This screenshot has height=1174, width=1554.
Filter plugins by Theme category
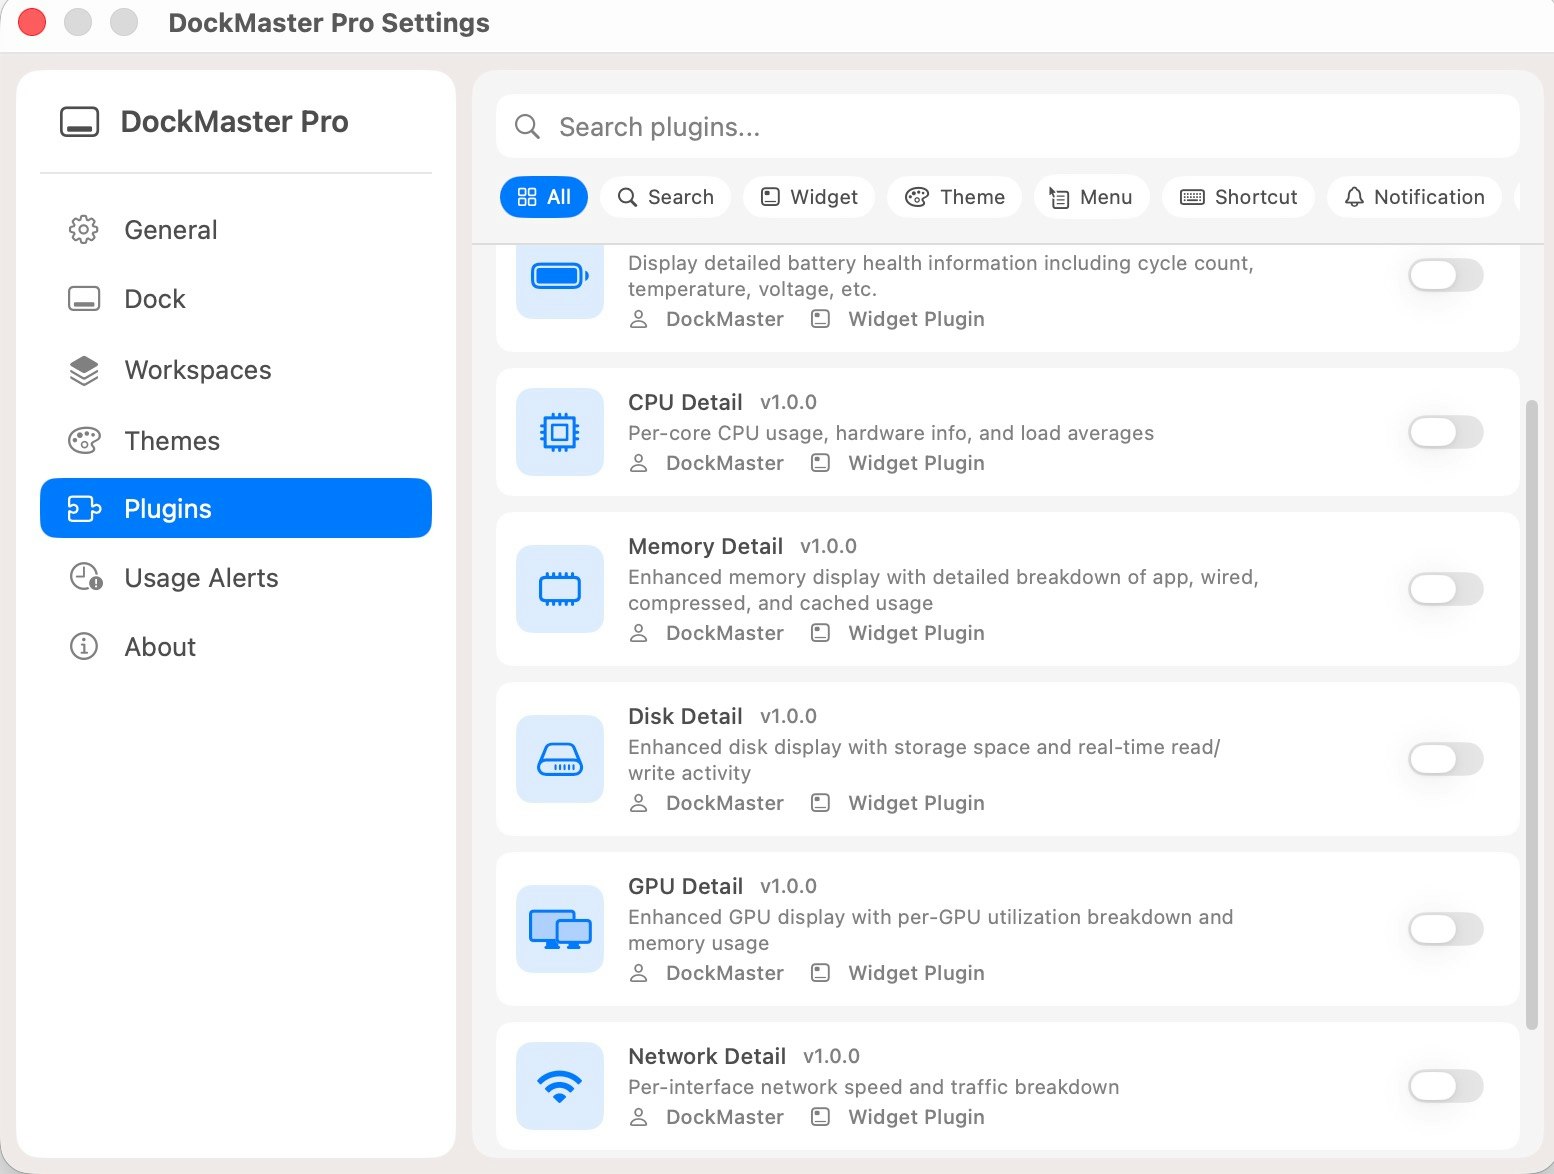tap(954, 197)
